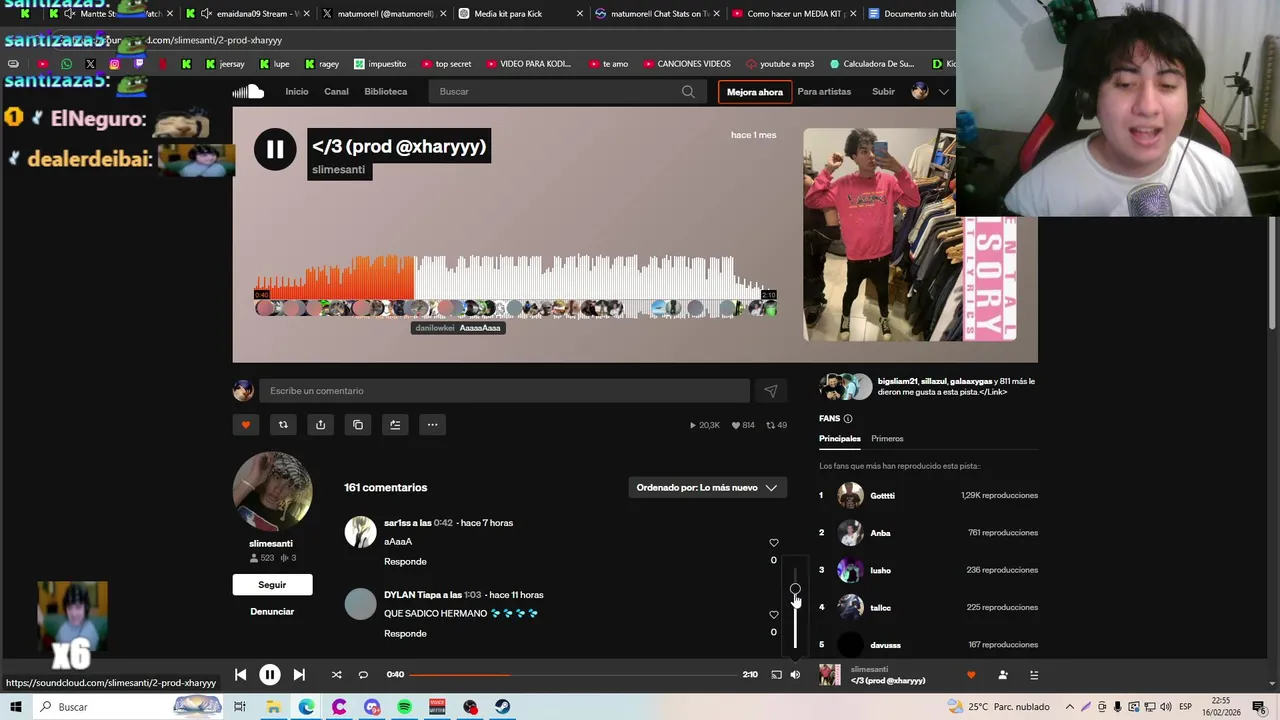Send comment using the paper plane icon

[x=770, y=391]
